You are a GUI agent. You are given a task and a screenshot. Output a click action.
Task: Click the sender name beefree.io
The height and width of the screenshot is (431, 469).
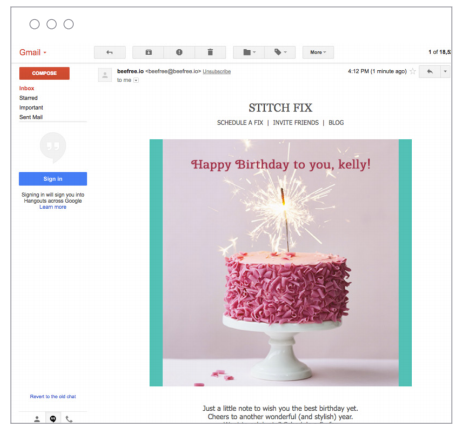(130, 71)
